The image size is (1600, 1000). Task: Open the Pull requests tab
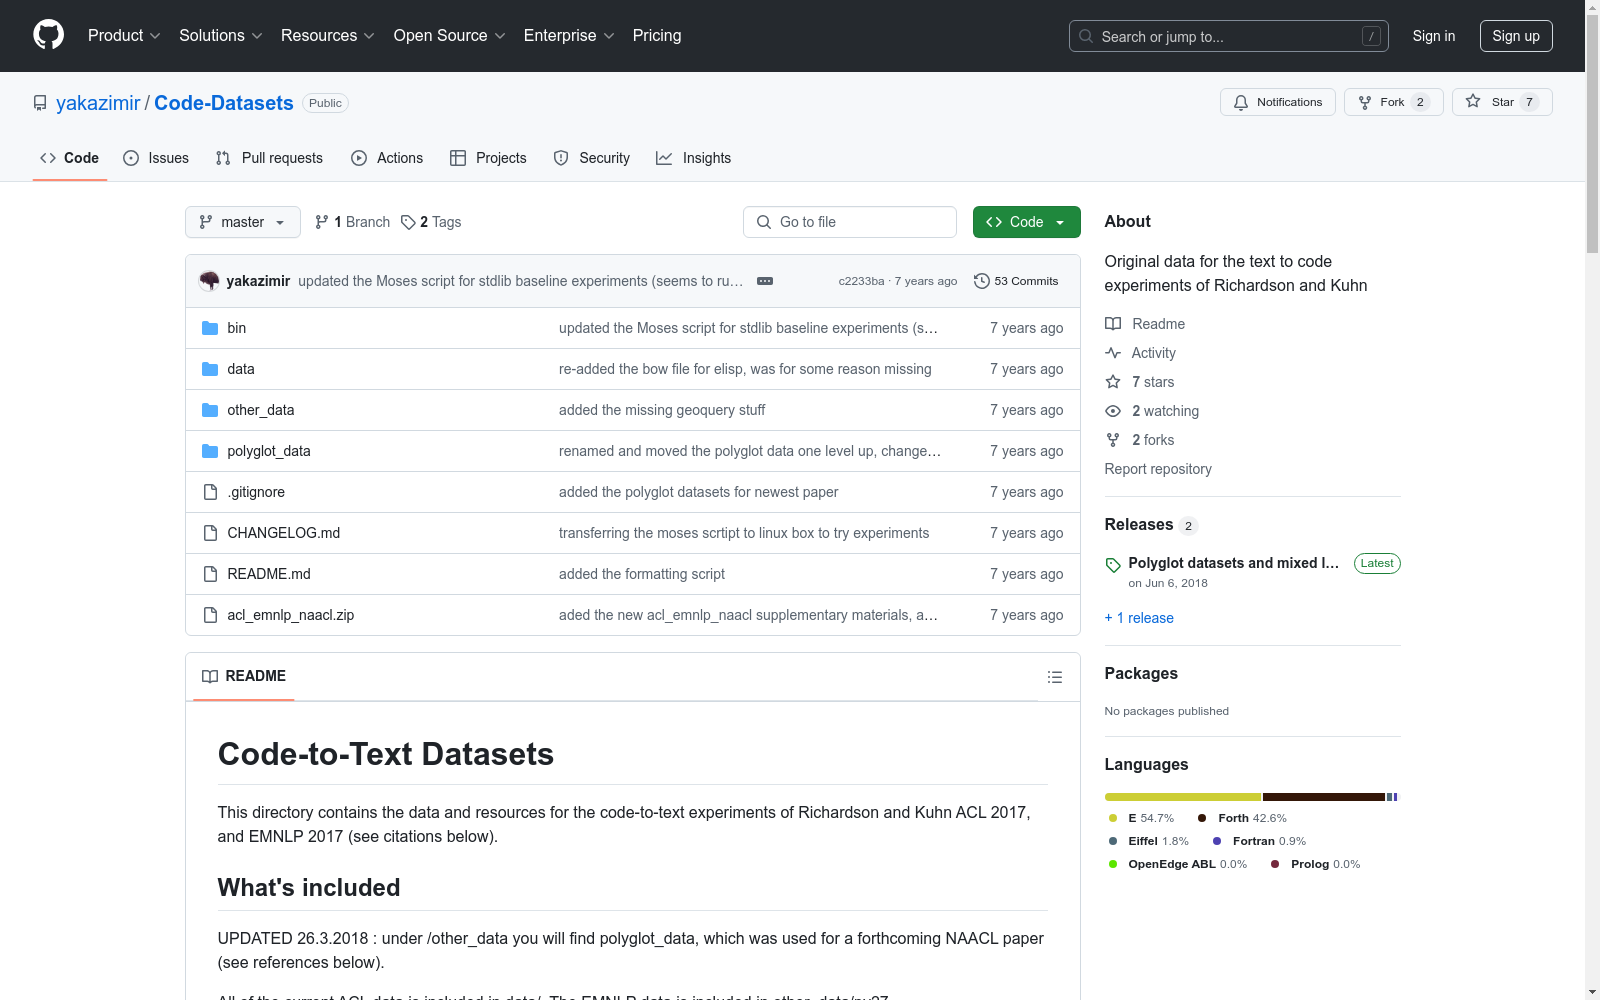pos(269,158)
